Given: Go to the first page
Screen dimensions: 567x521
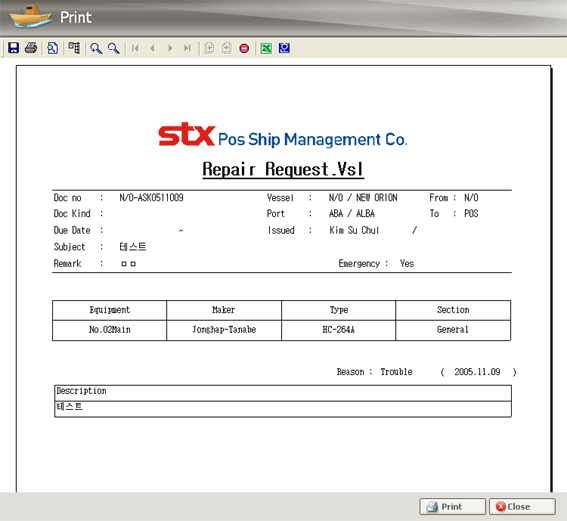Looking at the screenshot, I should (x=135, y=48).
